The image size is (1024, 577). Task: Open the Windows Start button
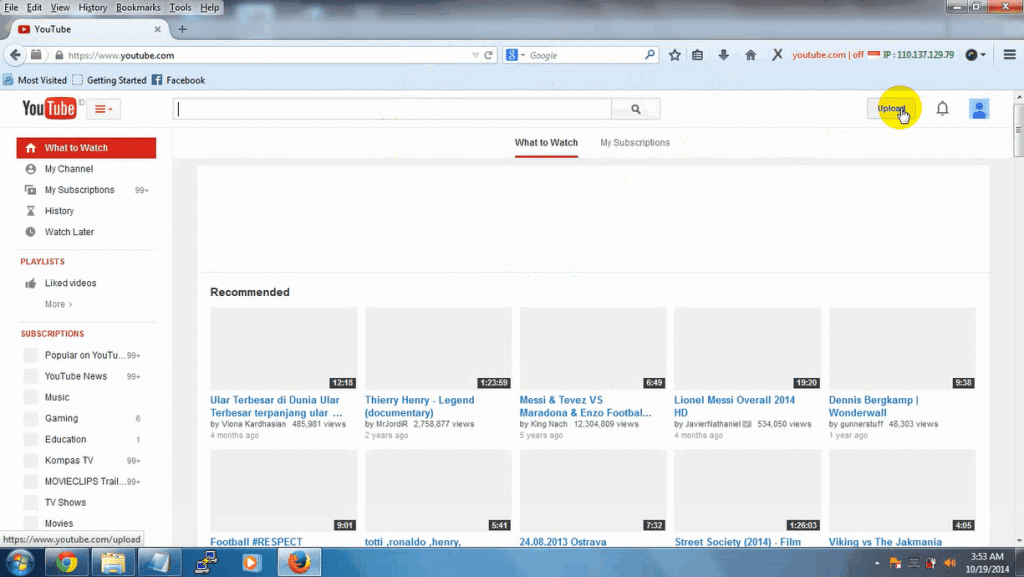coord(20,563)
